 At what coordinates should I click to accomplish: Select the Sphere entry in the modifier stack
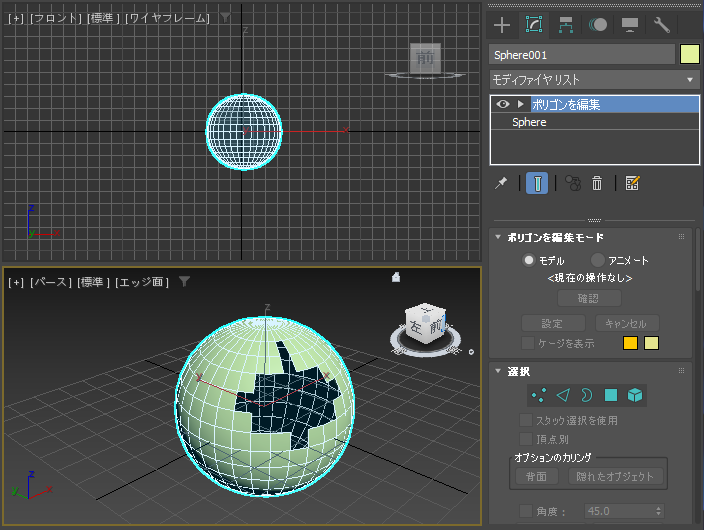594,122
